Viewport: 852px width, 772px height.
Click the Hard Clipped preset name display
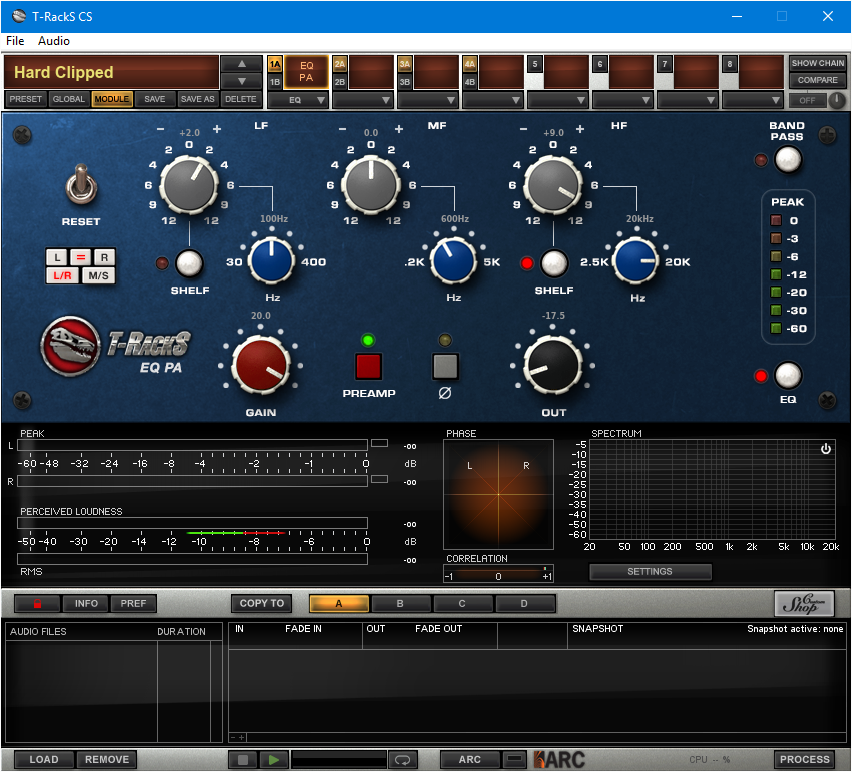pyautogui.click(x=111, y=72)
